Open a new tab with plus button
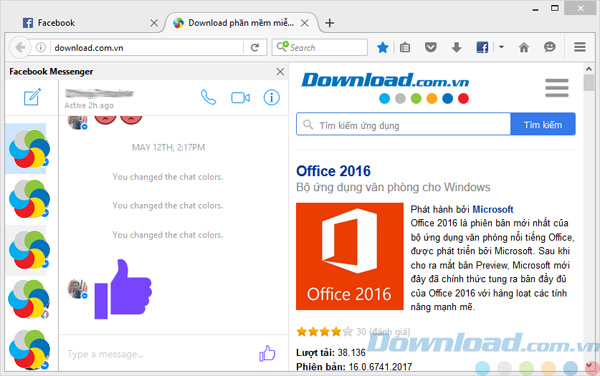The width and height of the screenshot is (600, 376). point(329,23)
